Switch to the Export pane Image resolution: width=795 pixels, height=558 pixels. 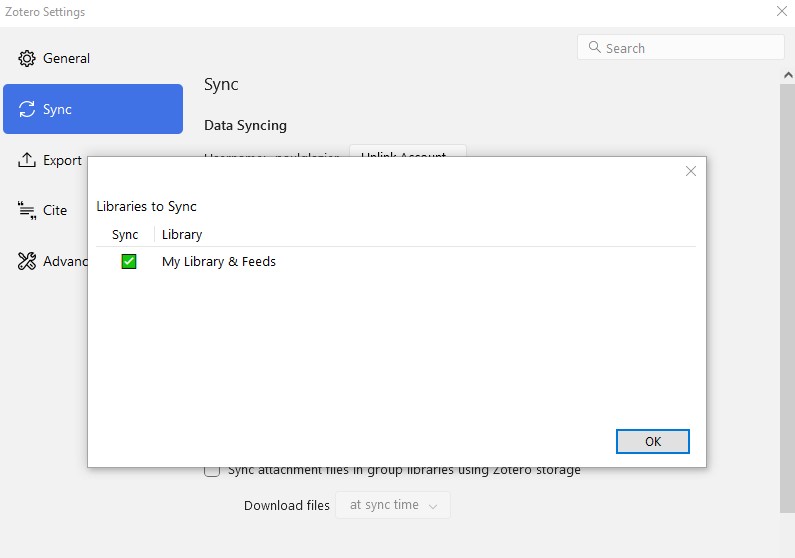pos(62,160)
